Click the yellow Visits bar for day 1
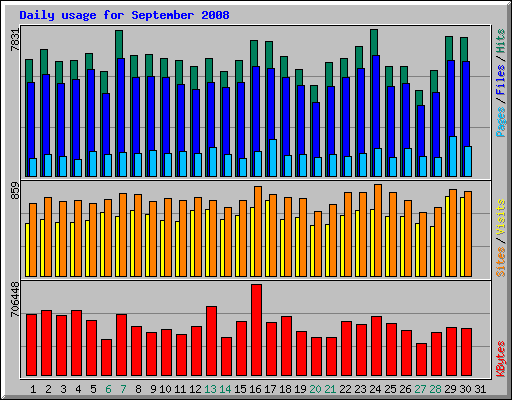 point(27,250)
